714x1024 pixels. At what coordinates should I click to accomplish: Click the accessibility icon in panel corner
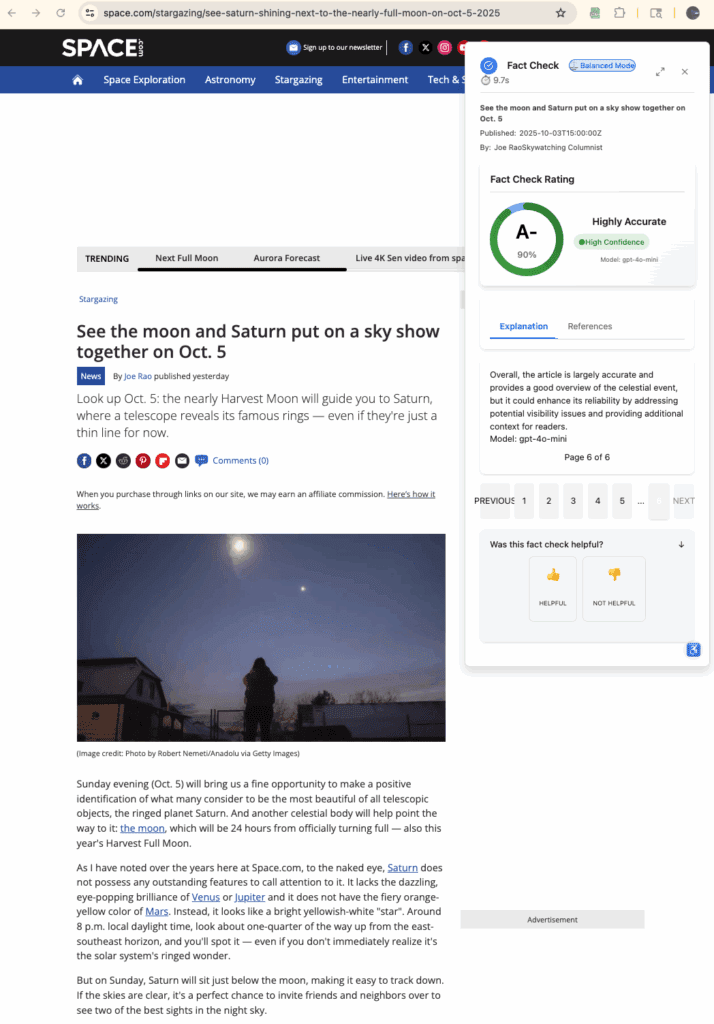pos(693,650)
